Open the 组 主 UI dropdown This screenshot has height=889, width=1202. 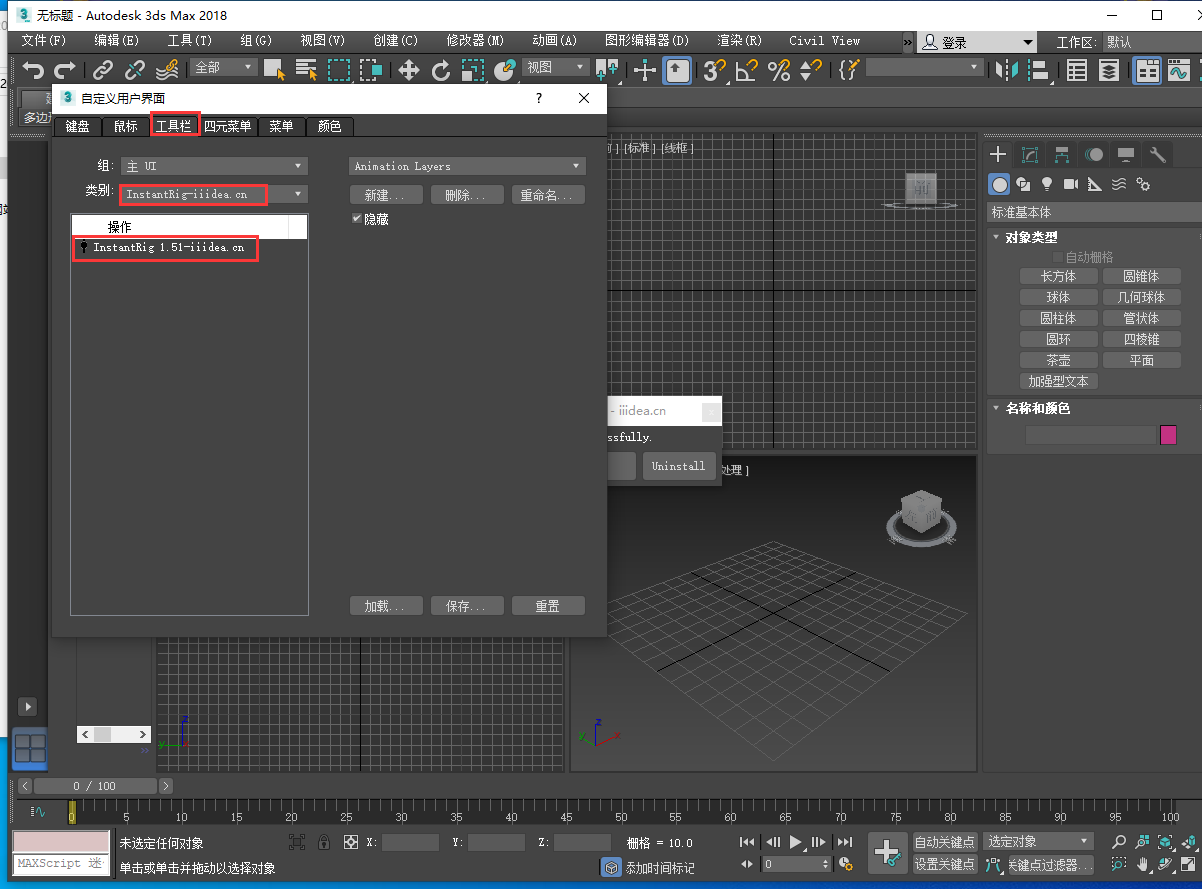(x=214, y=166)
